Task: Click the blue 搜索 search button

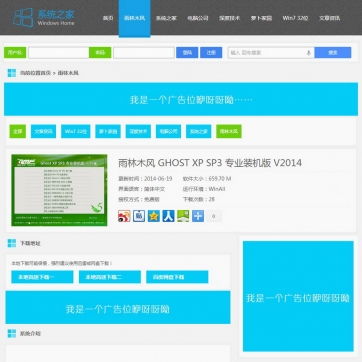Action: coord(333,53)
